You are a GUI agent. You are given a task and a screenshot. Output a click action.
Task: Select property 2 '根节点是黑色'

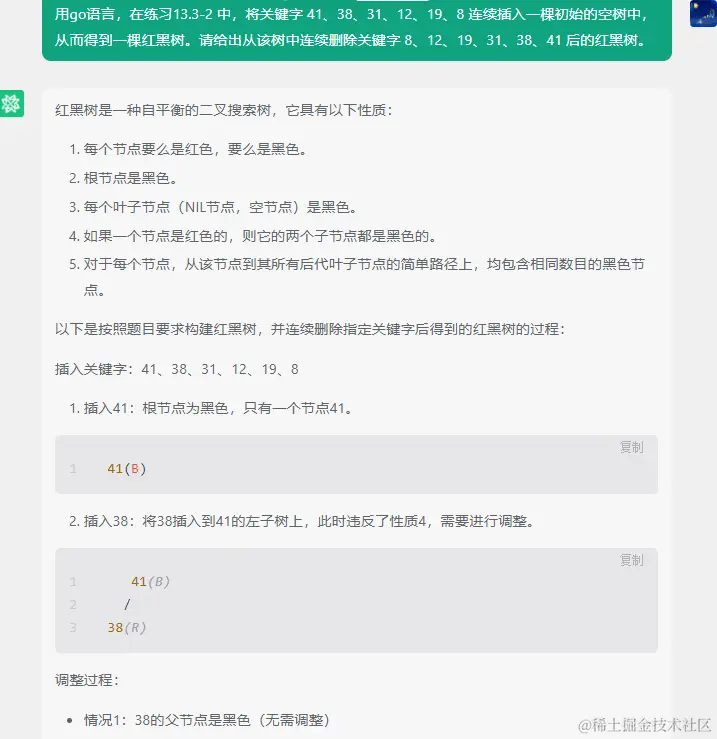click(x=126, y=178)
